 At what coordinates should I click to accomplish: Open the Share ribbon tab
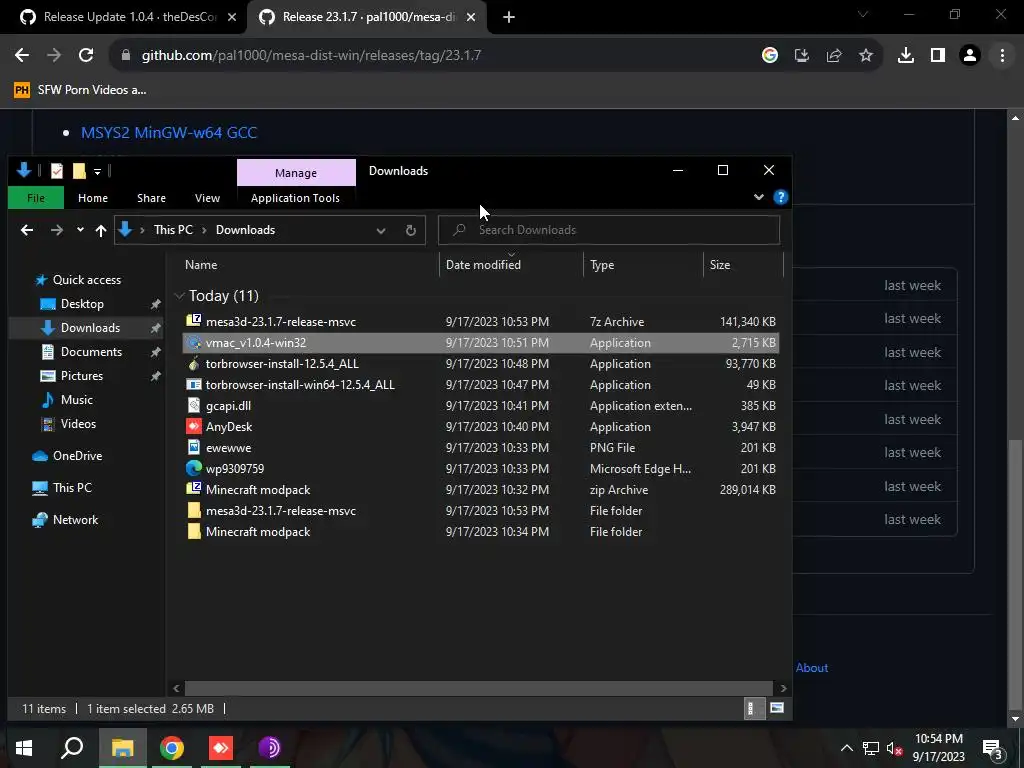tap(152, 198)
